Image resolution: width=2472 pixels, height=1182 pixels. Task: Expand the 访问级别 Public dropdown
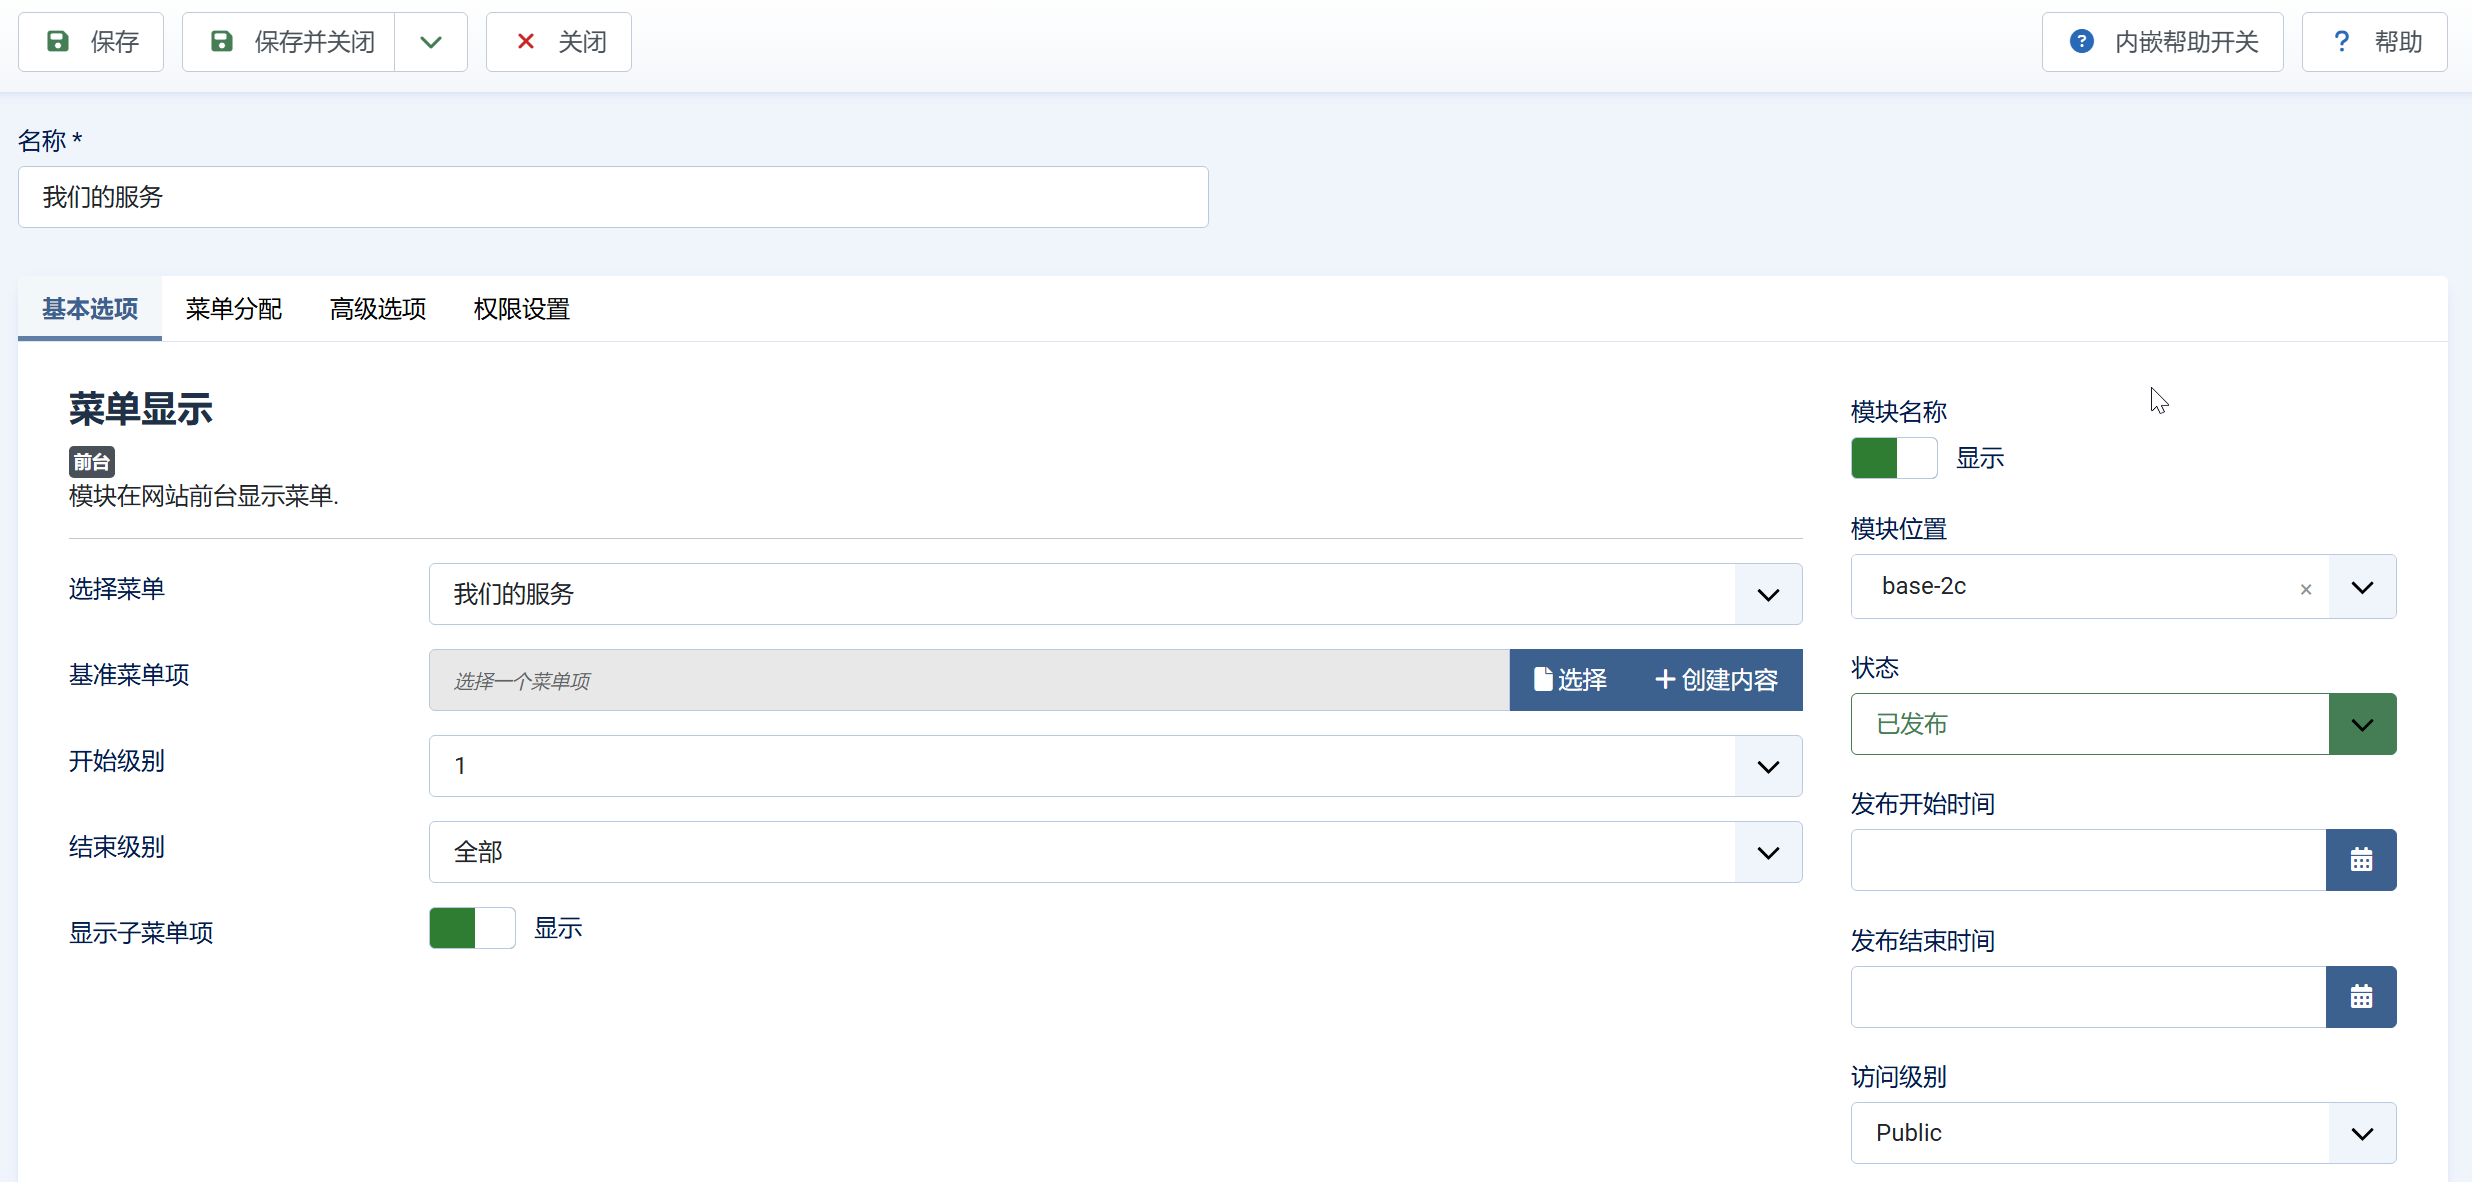point(2361,1133)
